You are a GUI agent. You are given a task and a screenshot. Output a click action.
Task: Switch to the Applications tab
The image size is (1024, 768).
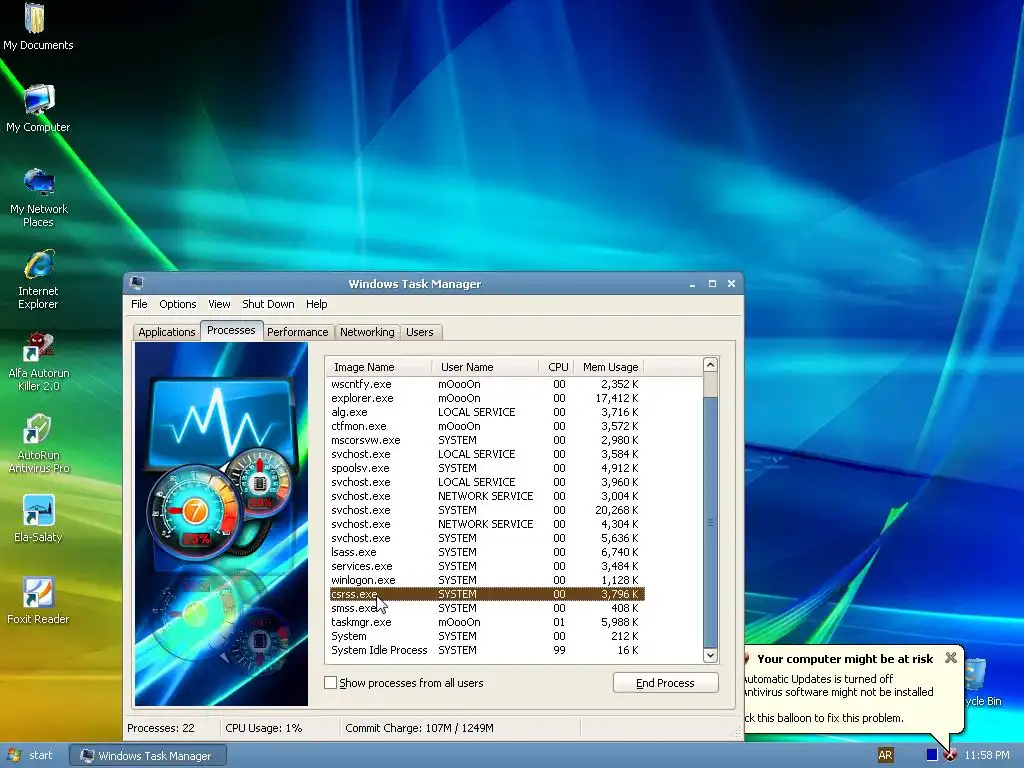(167, 332)
